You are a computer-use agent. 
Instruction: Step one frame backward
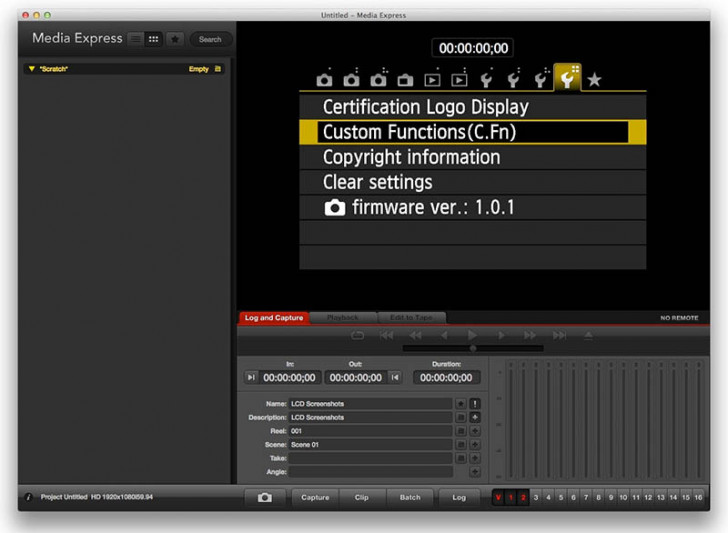click(444, 335)
